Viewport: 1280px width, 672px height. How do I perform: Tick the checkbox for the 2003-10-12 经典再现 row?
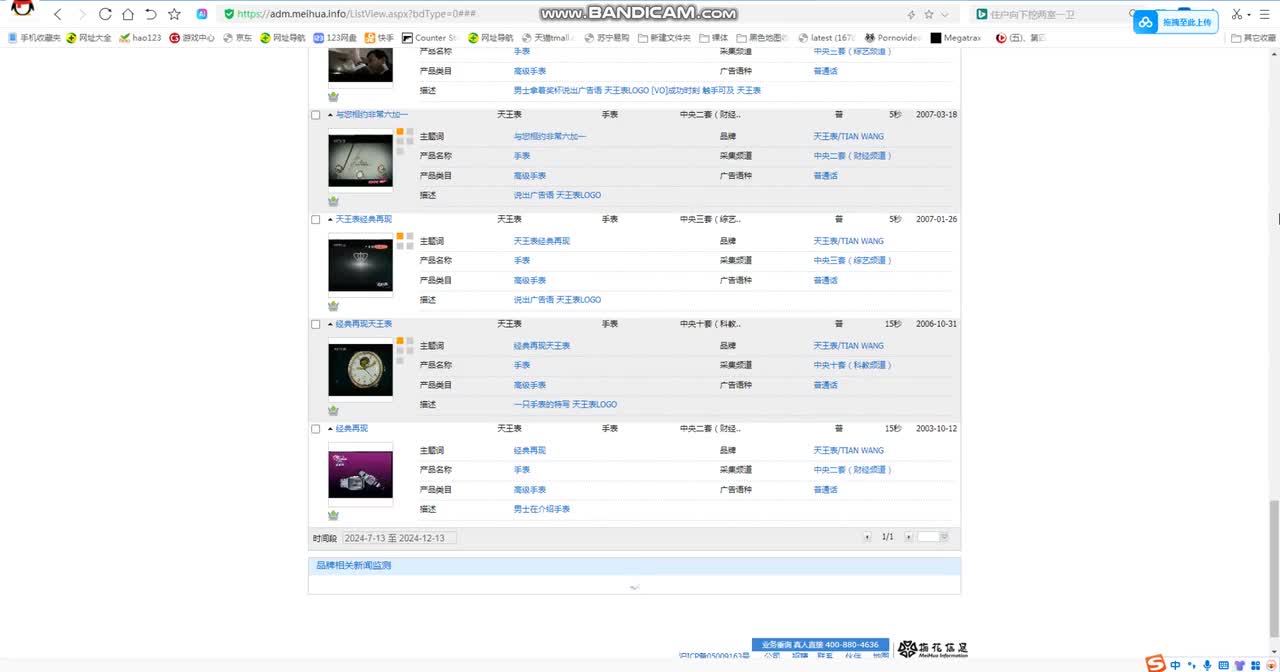pos(316,429)
